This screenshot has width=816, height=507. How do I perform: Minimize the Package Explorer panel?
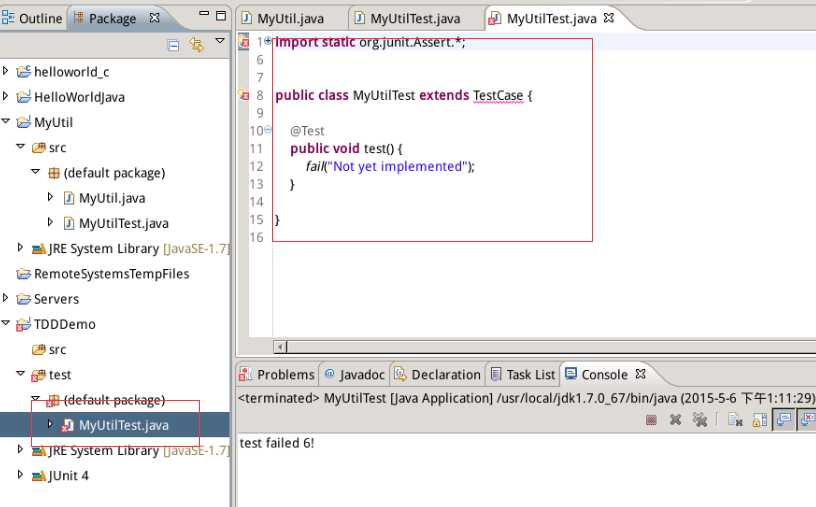pos(205,14)
